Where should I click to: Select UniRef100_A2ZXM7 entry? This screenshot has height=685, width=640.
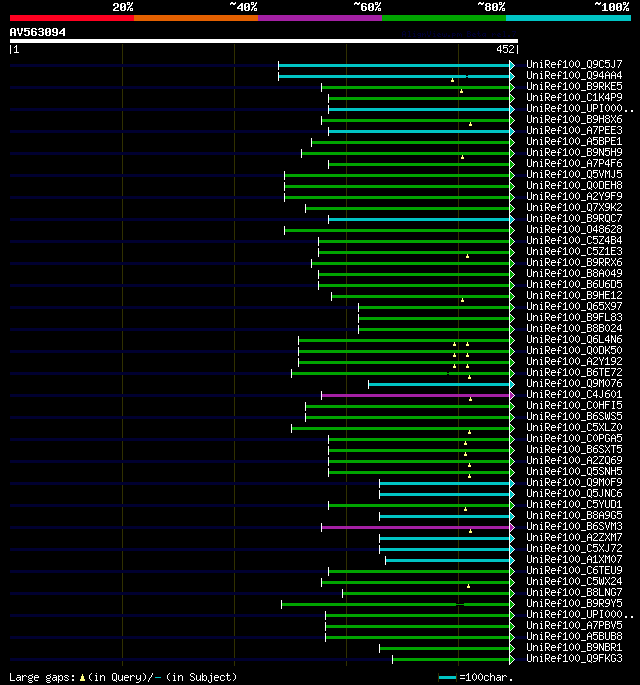[574, 537]
